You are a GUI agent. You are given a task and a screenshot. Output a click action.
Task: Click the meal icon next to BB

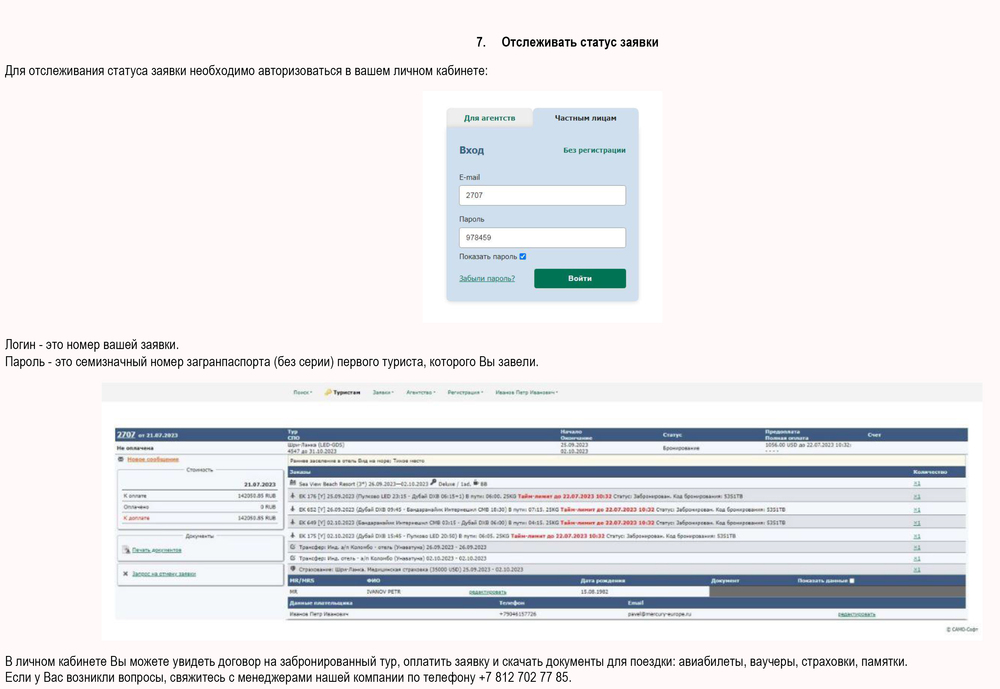(476, 482)
